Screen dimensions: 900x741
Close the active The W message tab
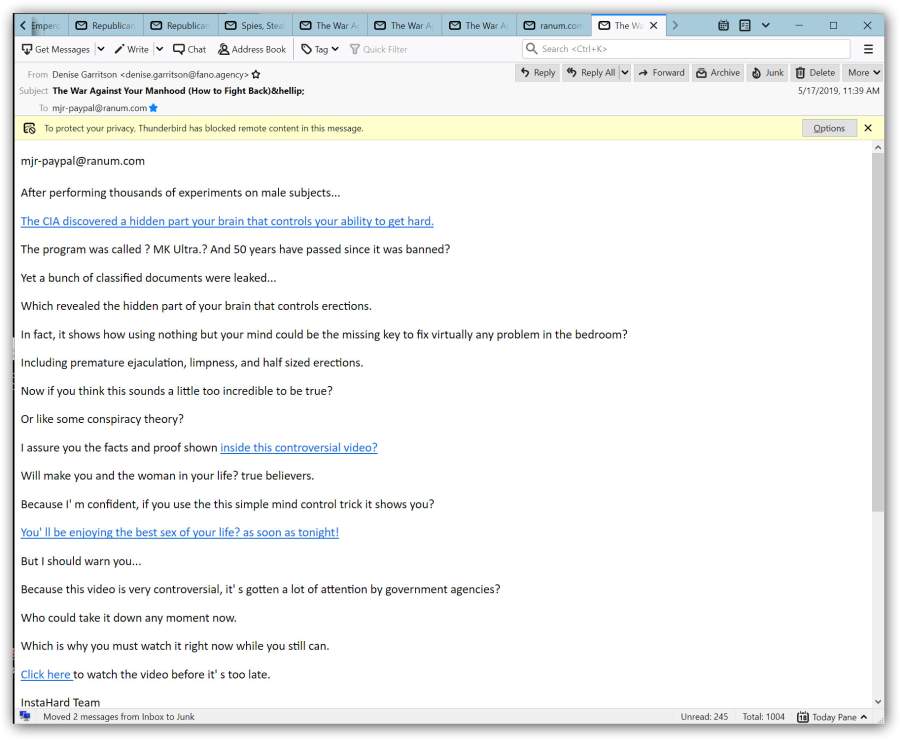pos(653,25)
